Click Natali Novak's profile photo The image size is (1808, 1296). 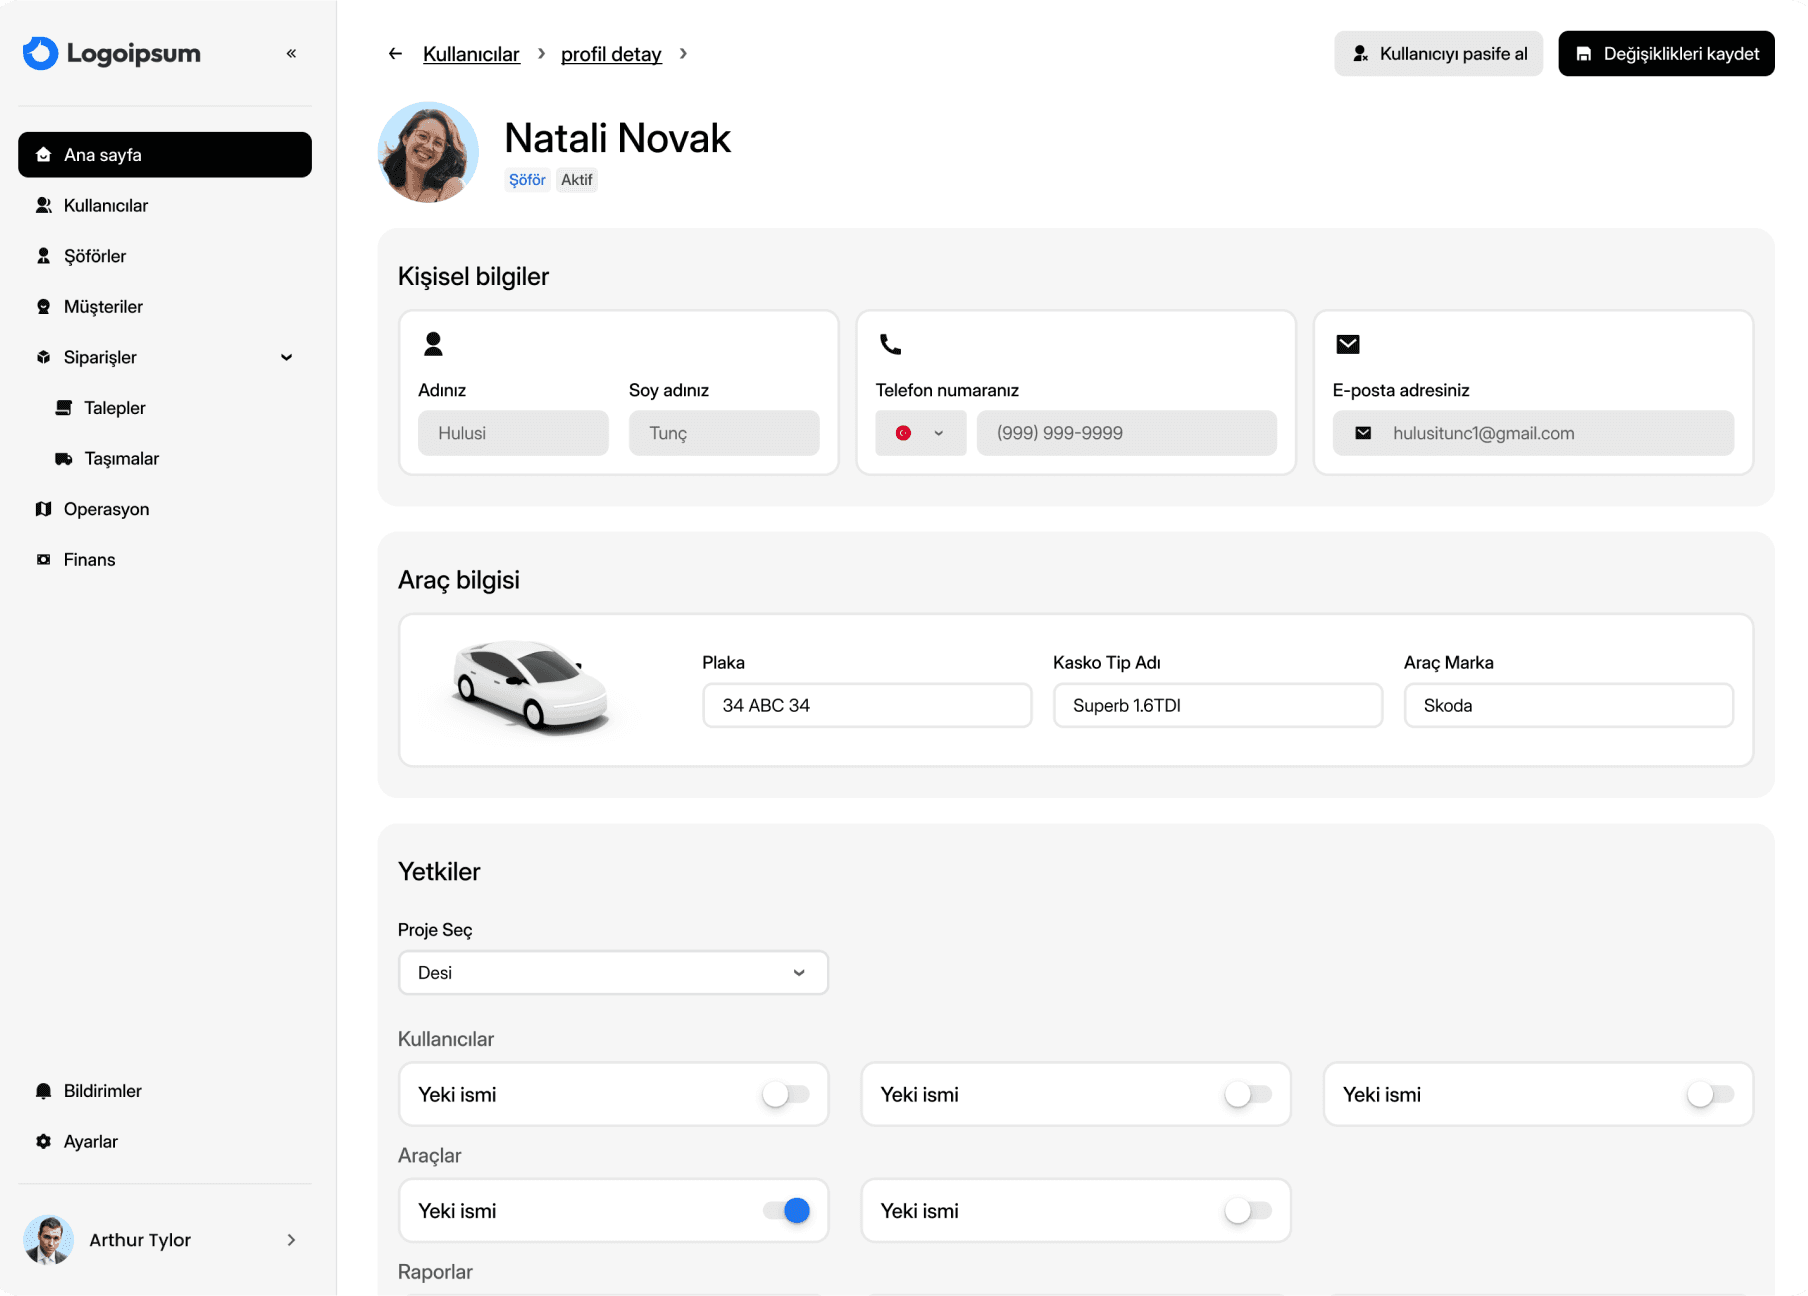(428, 152)
